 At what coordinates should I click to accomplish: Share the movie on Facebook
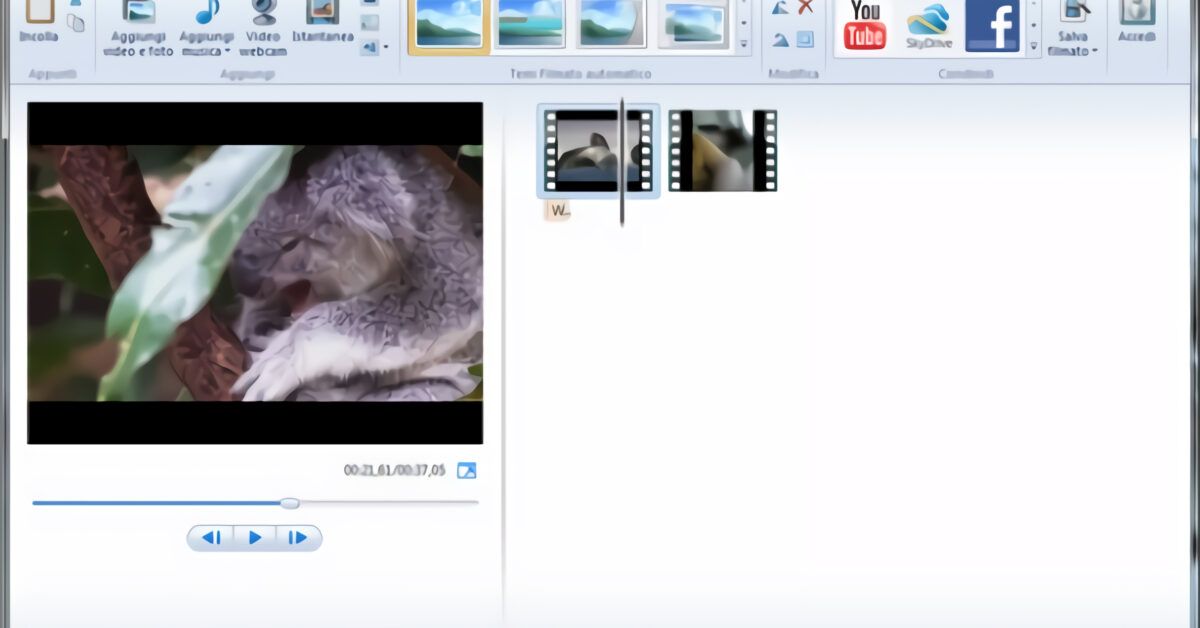pos(992,25)
